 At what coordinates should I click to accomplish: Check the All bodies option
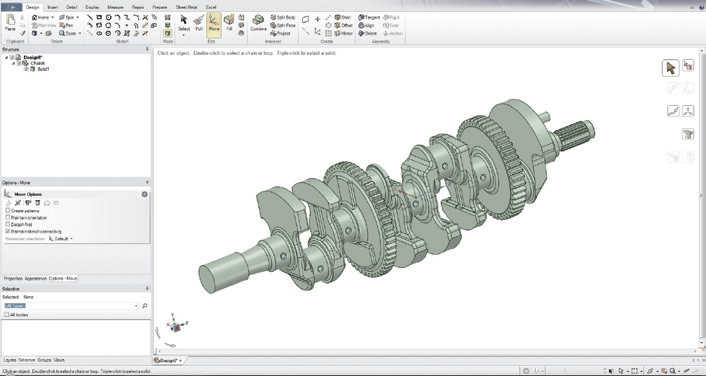pyautogui.click(x=7, y=314)
